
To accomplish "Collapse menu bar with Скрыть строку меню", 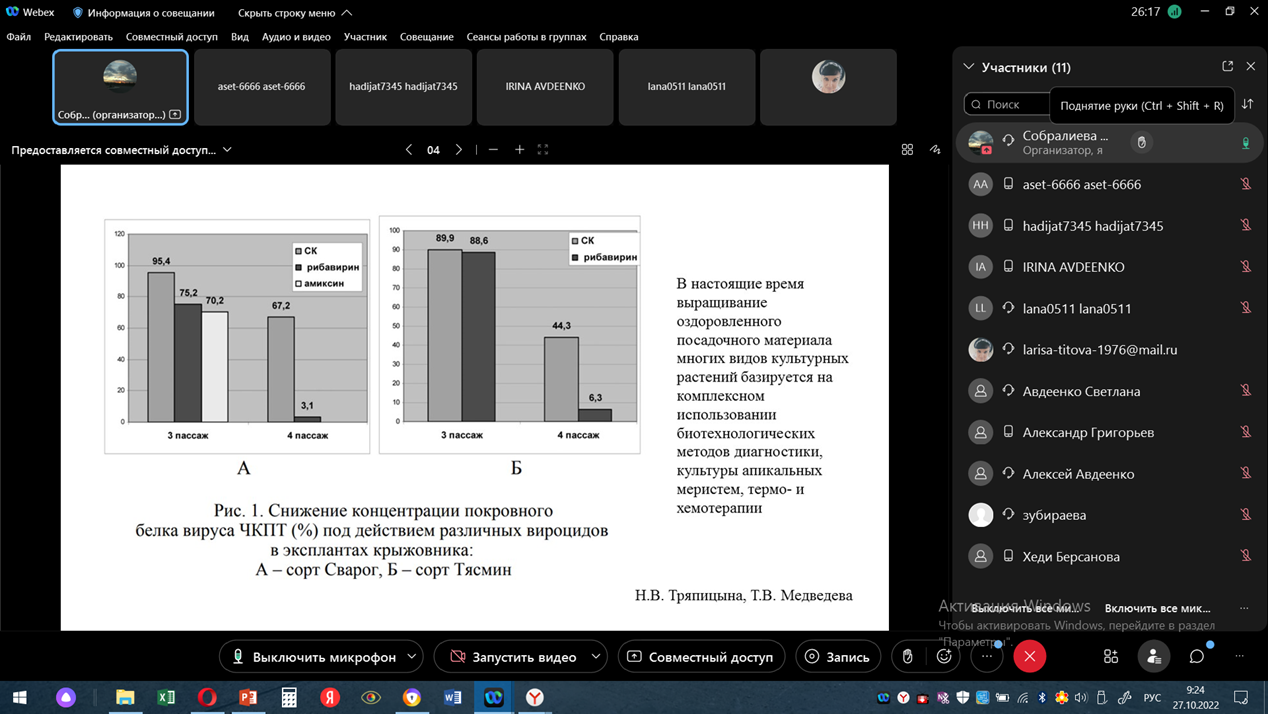I will pyautogui.click(x=295, y=13).
